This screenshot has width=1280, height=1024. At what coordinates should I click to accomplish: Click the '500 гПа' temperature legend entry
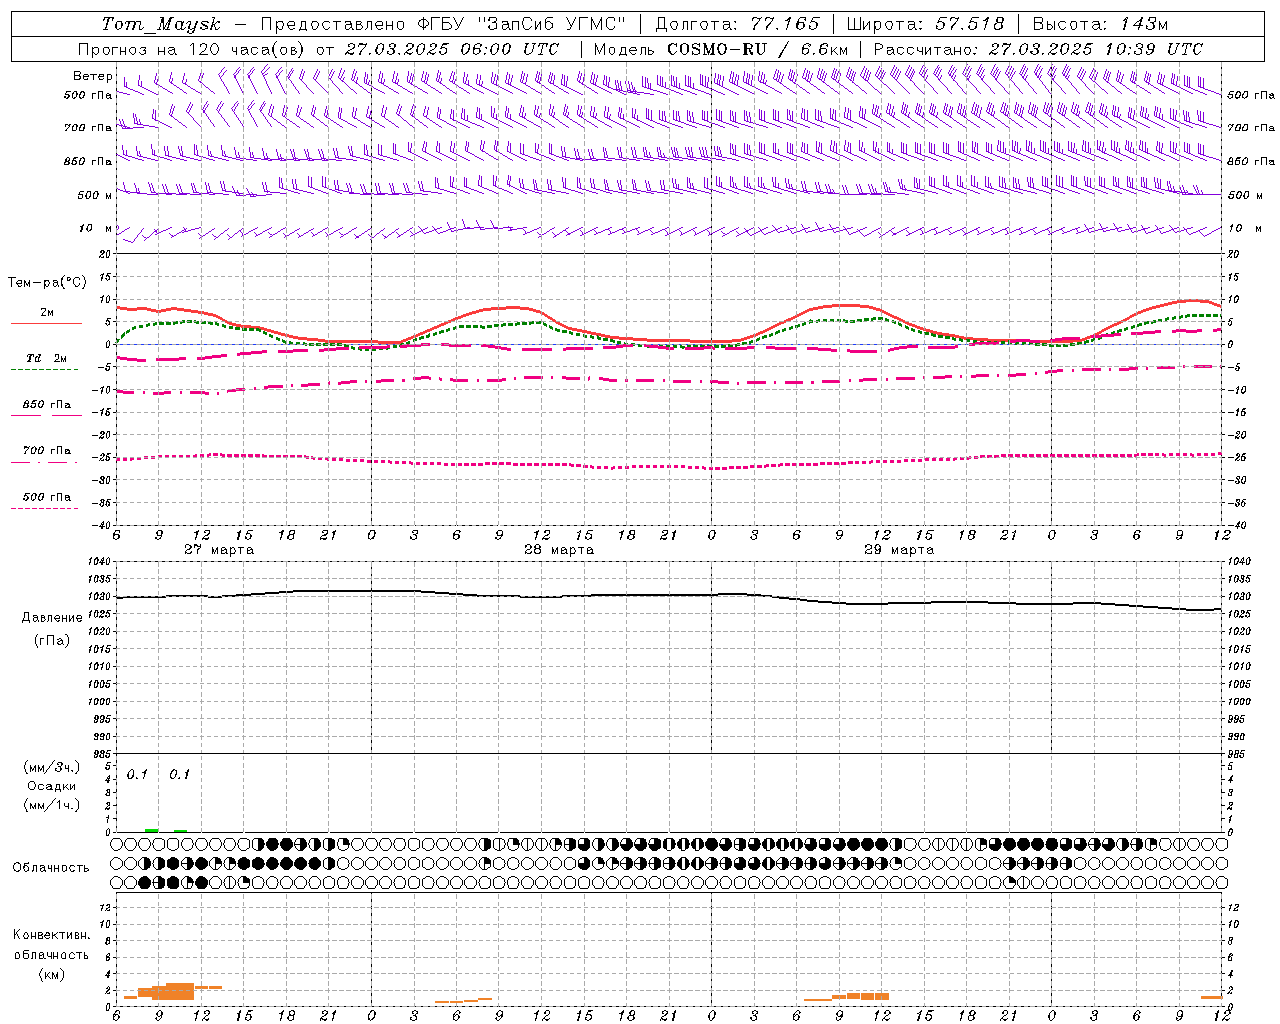coord(47,496)
